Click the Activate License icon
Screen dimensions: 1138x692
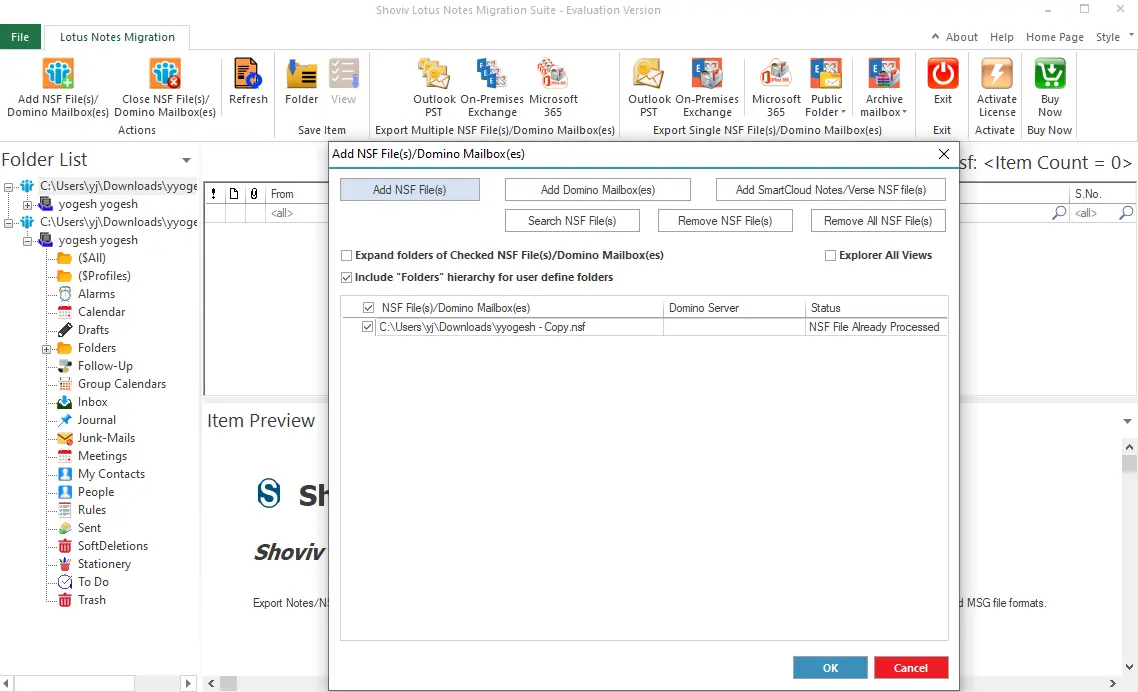pos(996,73)
